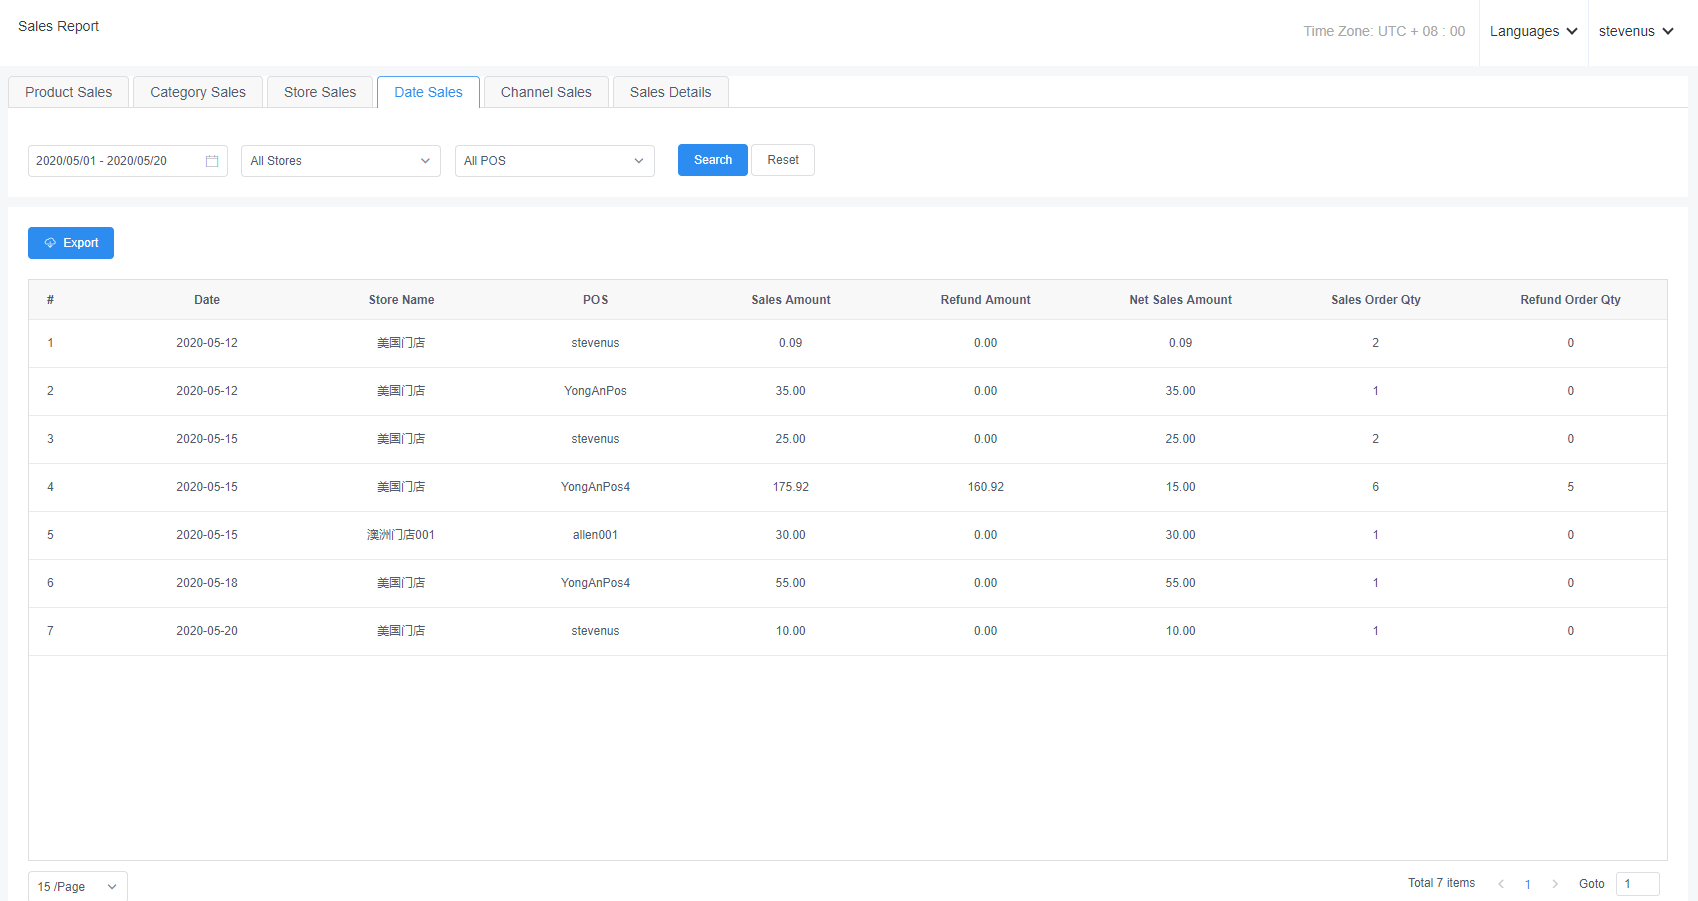The image size is (1698, 901).
Task: Expand the All POS dropdown
Action: point(554,161)
